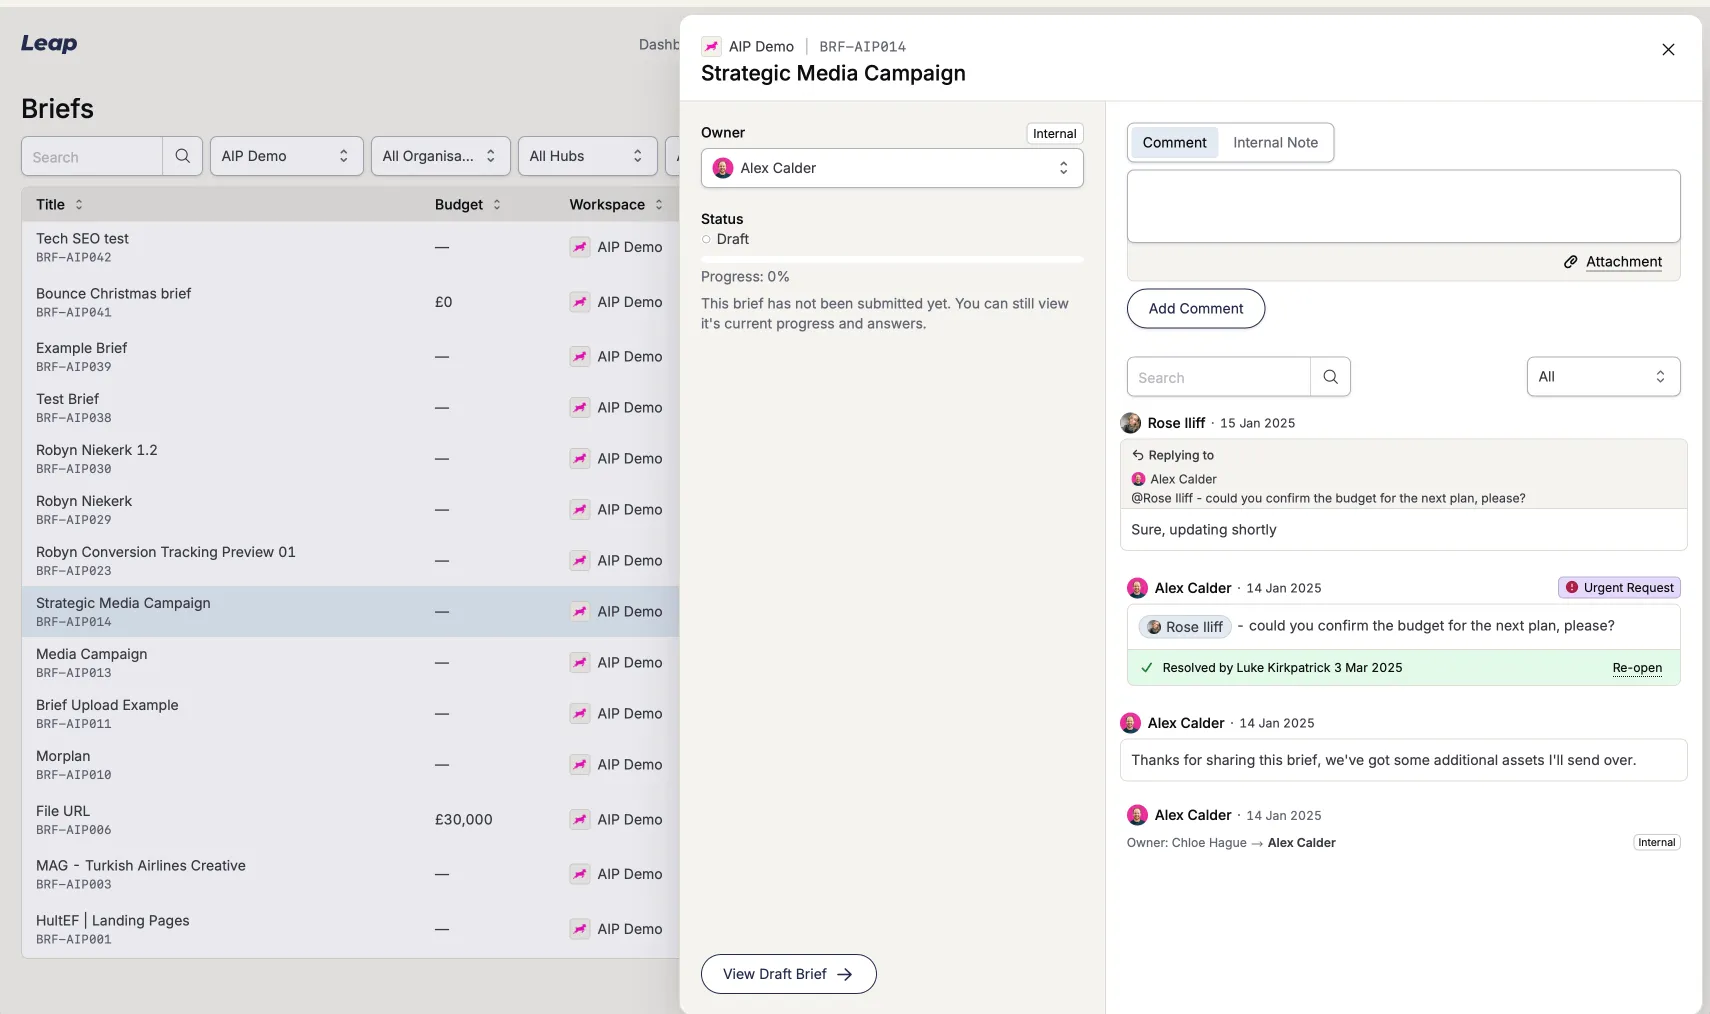Open the Alex Calder owner dropdown
1710x1014 pixels.
pos(891,168)
